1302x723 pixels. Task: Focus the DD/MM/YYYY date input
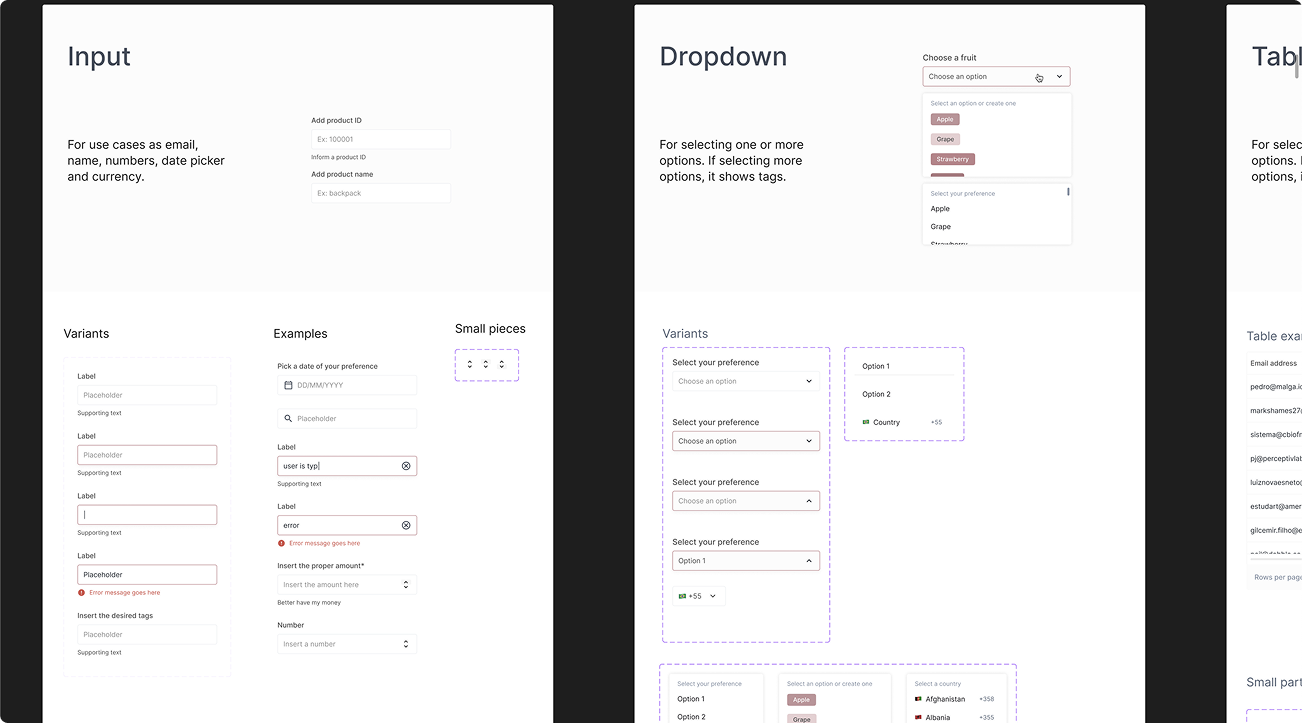(x=347, y=385)
